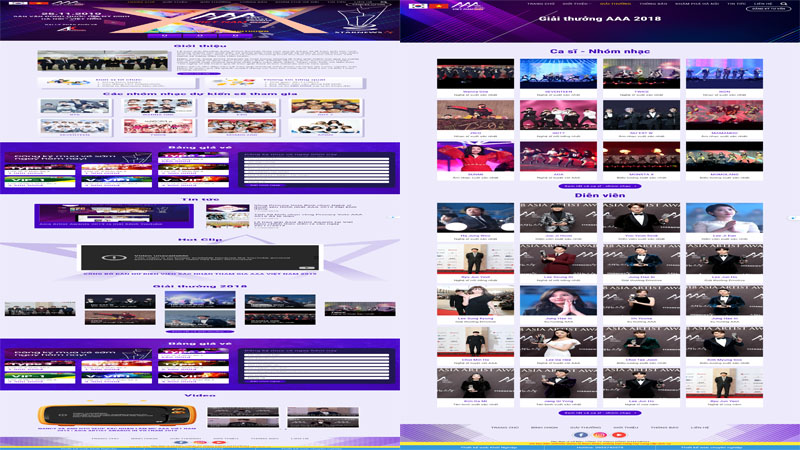Click the Vietnam flag icon on right page
800x450 pixels.
point(441,6)
